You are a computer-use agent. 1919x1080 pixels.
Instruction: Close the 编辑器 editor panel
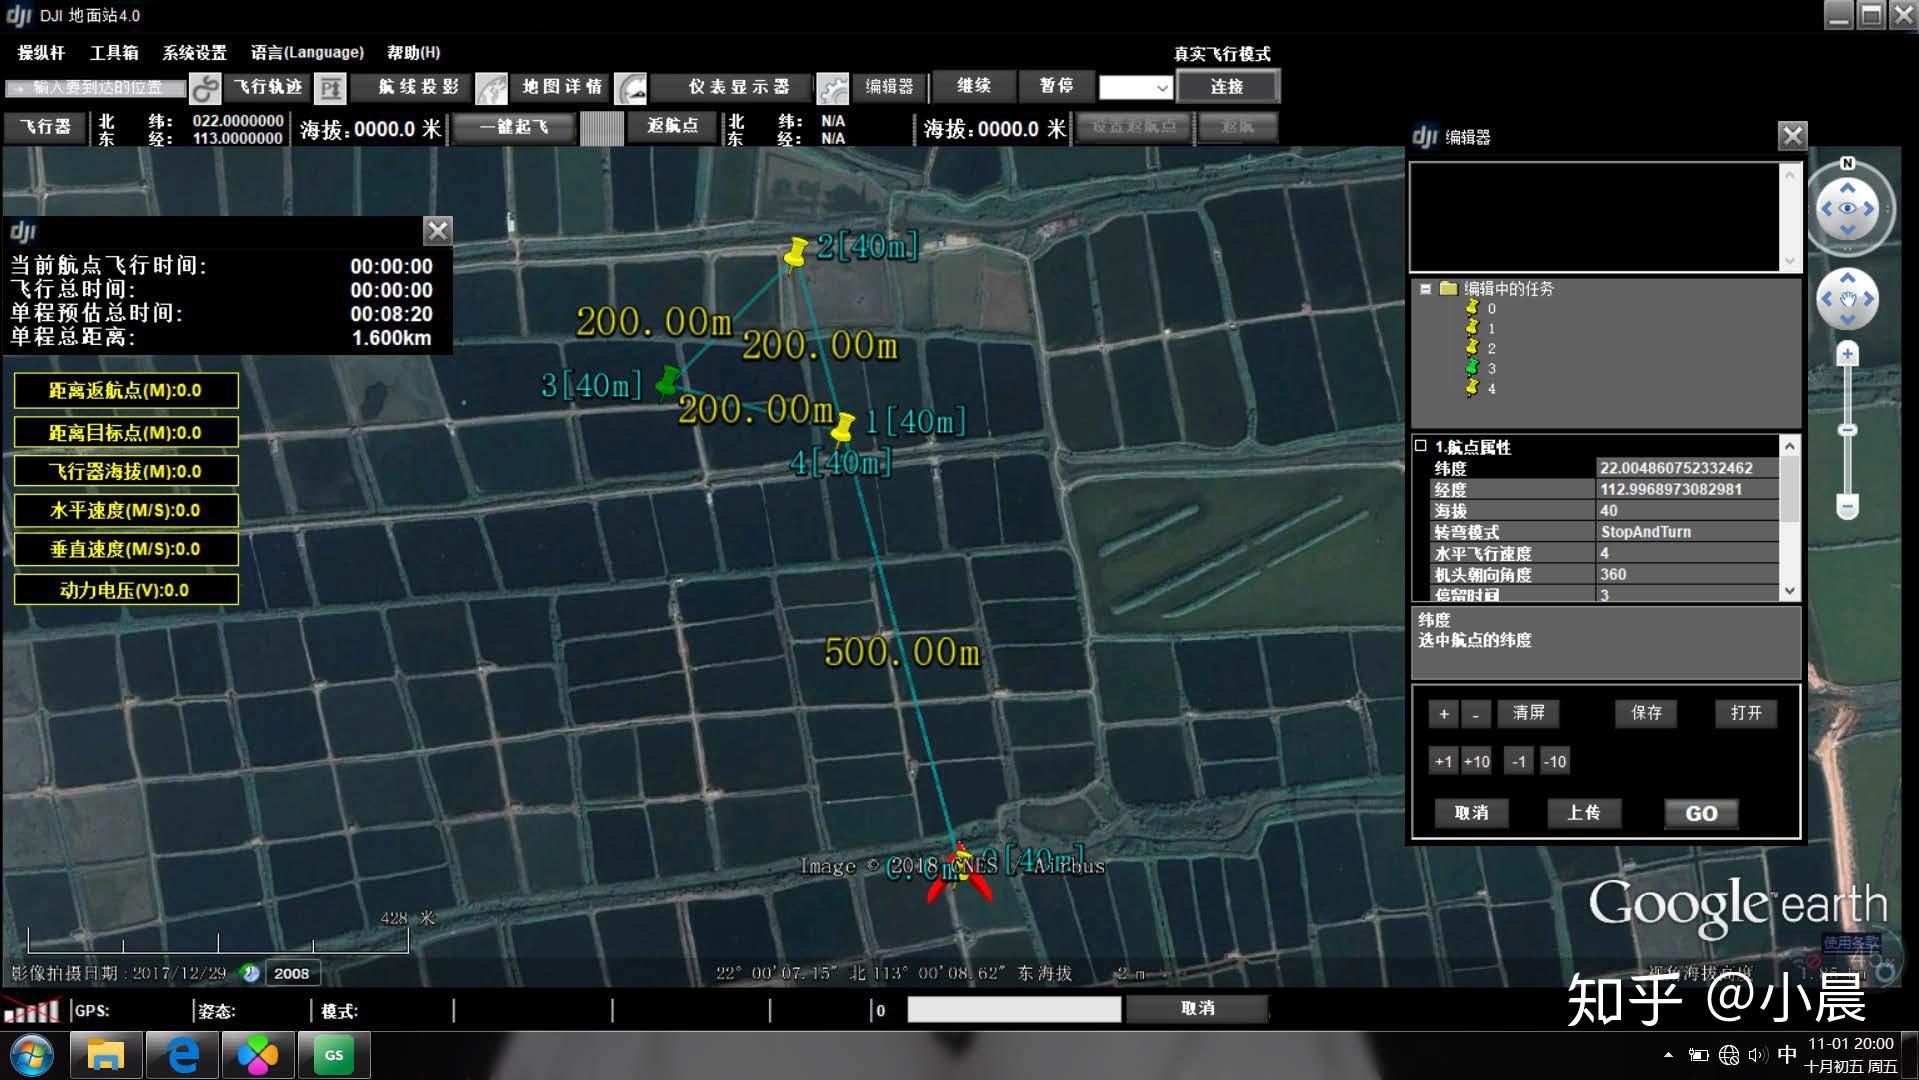(1792, 136)
